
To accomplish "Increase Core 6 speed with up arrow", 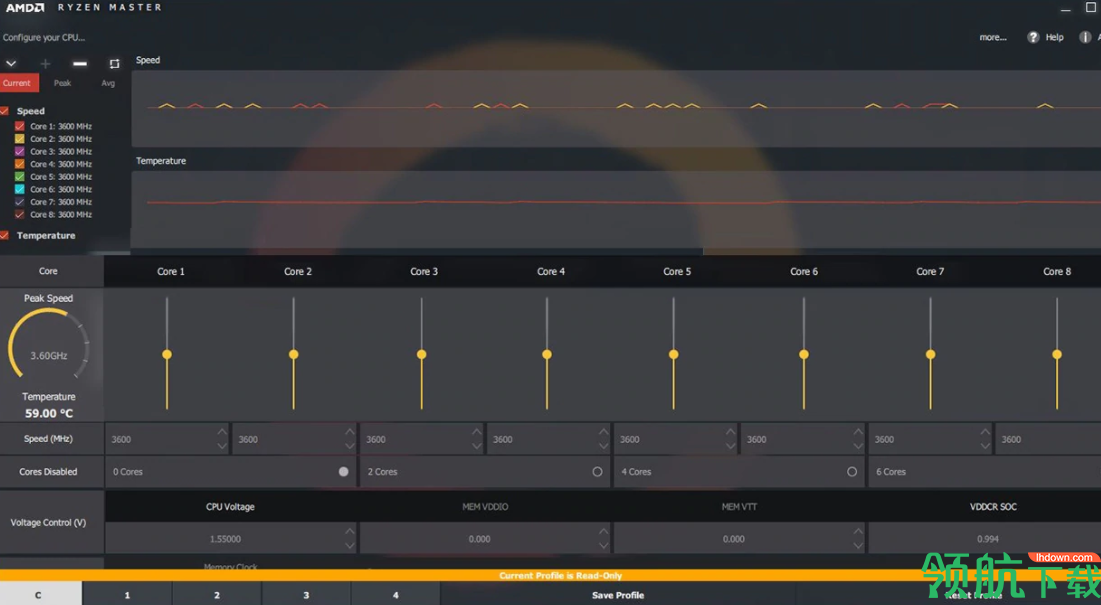I will (858, 432).
